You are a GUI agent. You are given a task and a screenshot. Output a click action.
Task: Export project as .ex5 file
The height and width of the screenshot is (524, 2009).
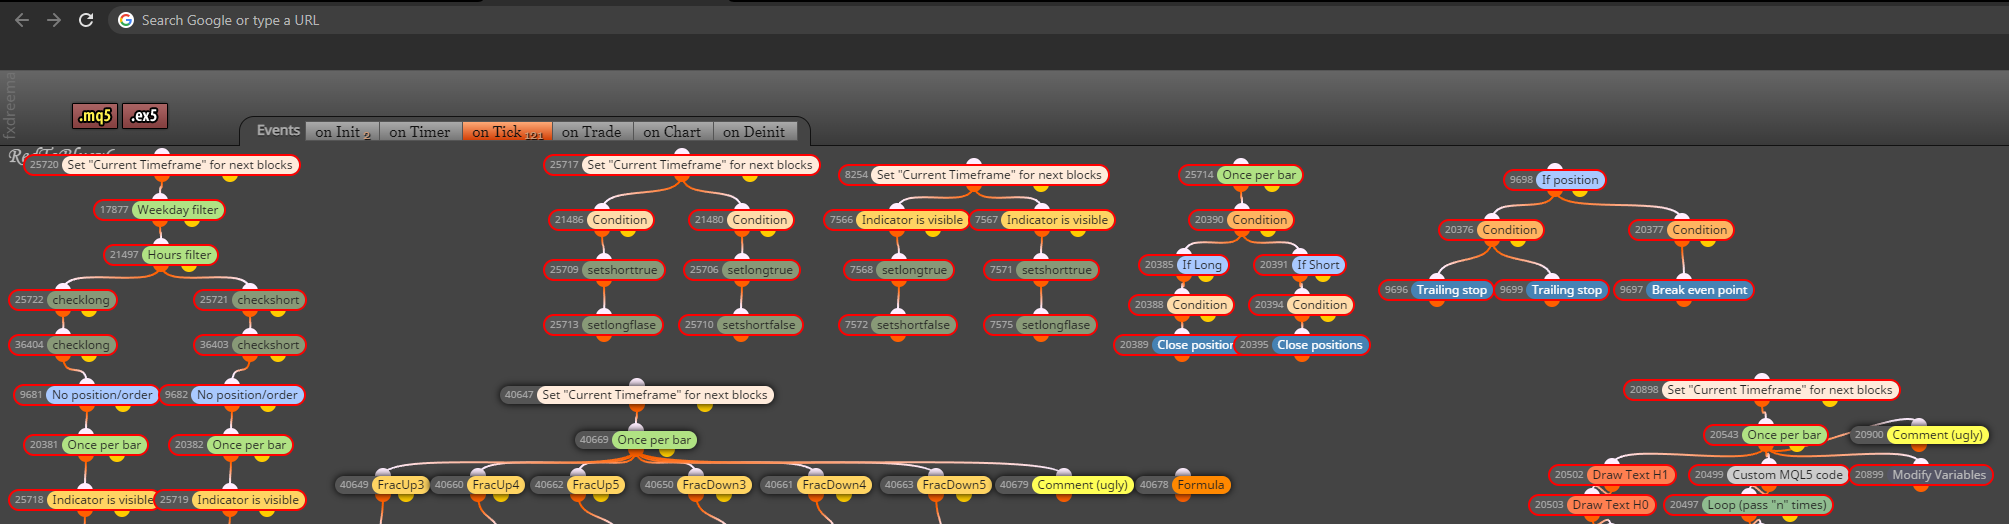[145, 116]
